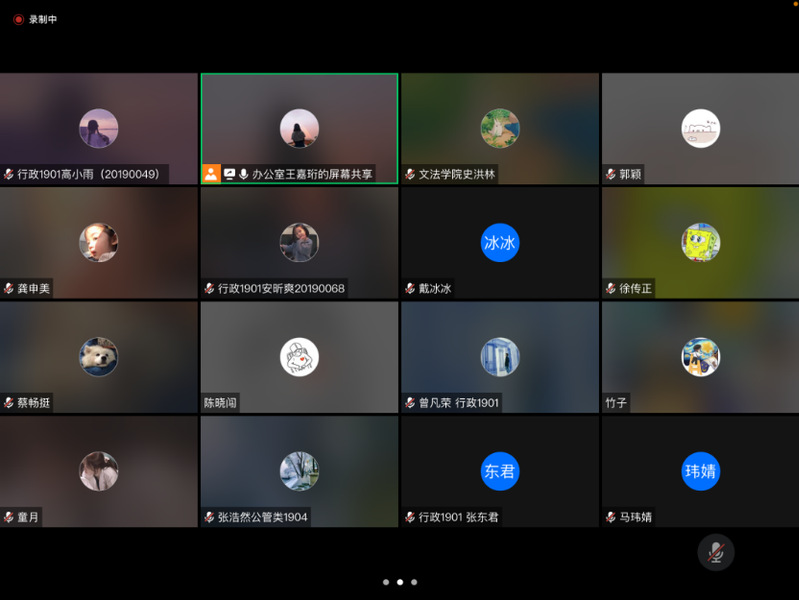The height and width of the screenshot is (600, 799).
Task: Click the blue 冰冰 avatar circle
Action: coord(499,243)
